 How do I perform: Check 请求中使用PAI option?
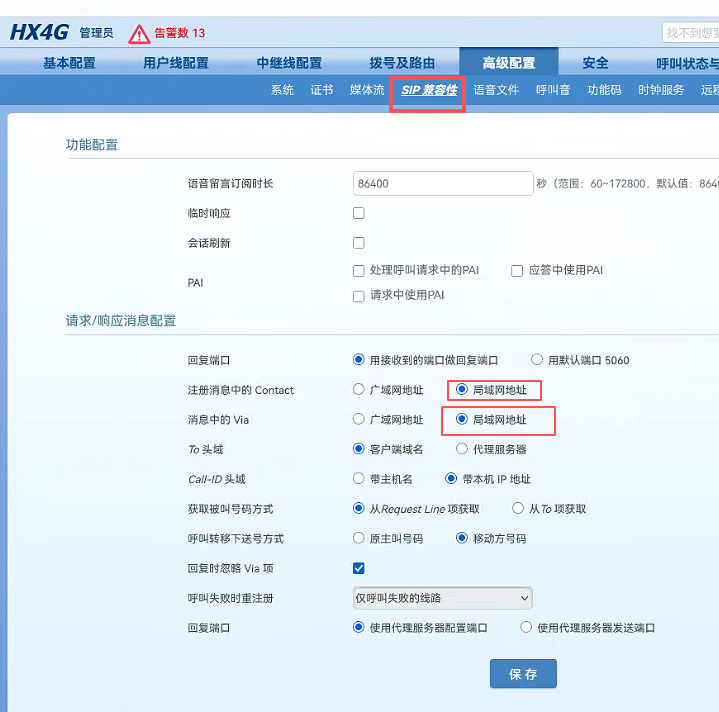(x=359, y=296)
